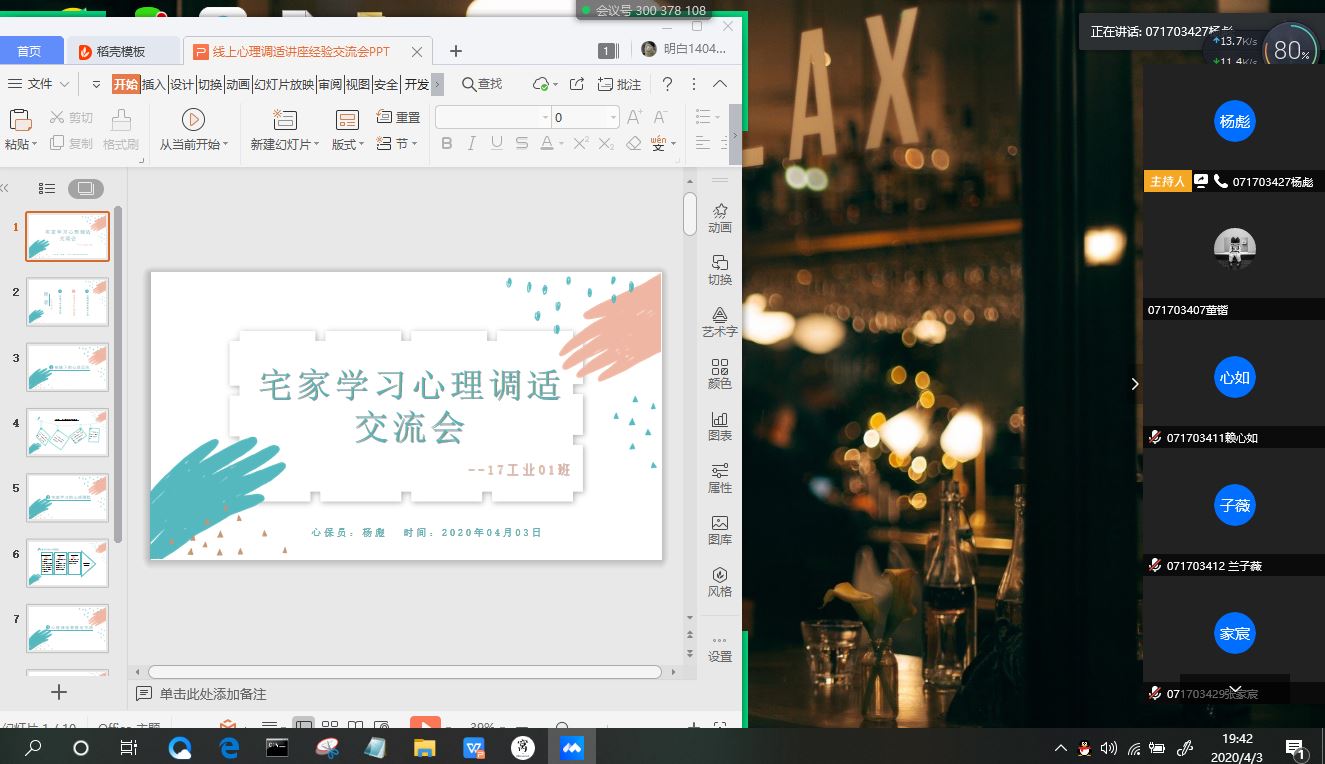Open a new document tab with plus
The height and width of the screenshot is (764, 1325).
point(455,51)
